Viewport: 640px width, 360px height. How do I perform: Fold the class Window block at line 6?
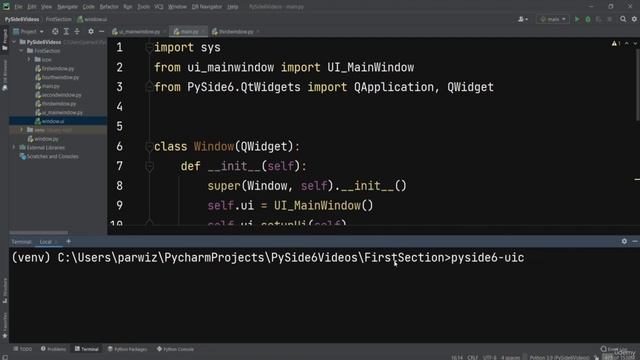tap(149, 147)
